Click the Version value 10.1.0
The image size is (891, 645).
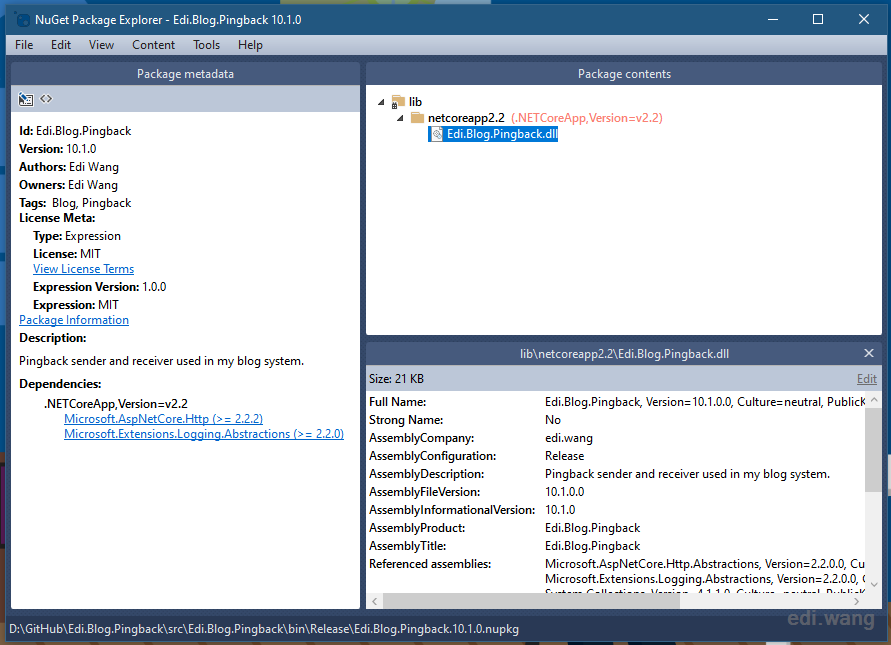[81, 149]
